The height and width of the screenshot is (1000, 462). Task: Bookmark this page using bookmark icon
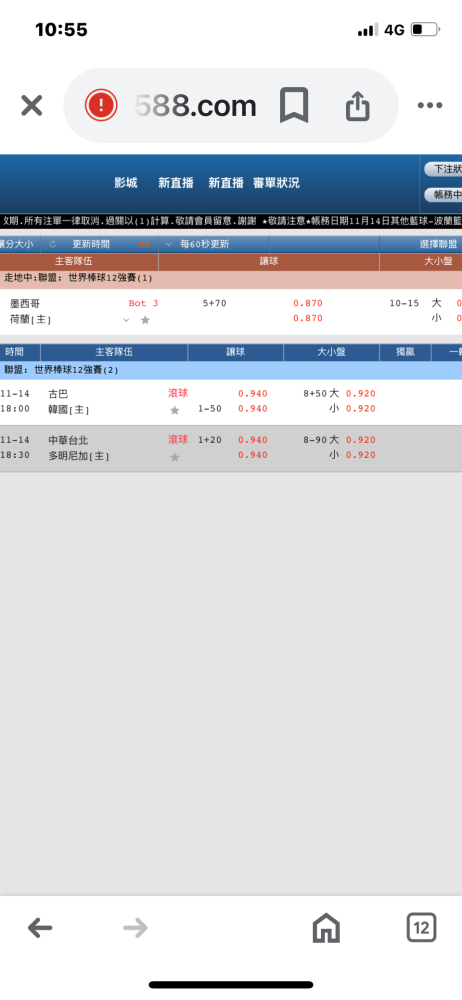(294, 105)
